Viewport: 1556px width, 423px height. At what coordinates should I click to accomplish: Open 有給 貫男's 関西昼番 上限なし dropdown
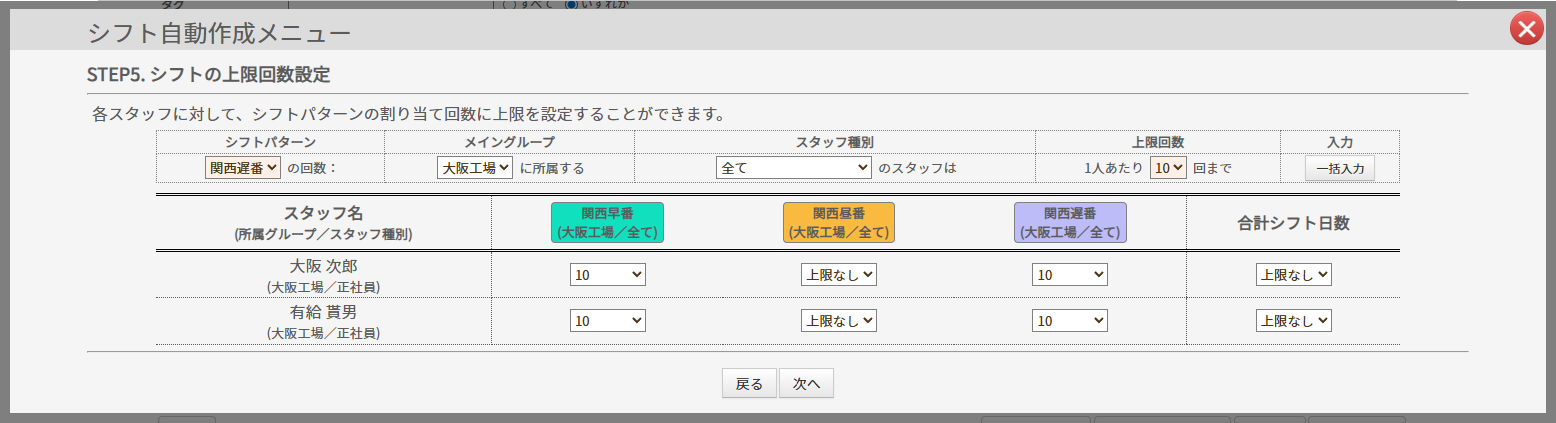838,321
